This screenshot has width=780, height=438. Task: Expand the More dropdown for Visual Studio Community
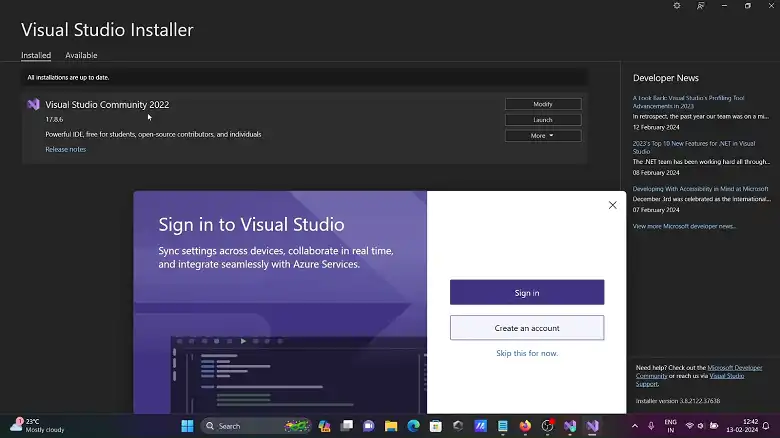tap(543, 135)
